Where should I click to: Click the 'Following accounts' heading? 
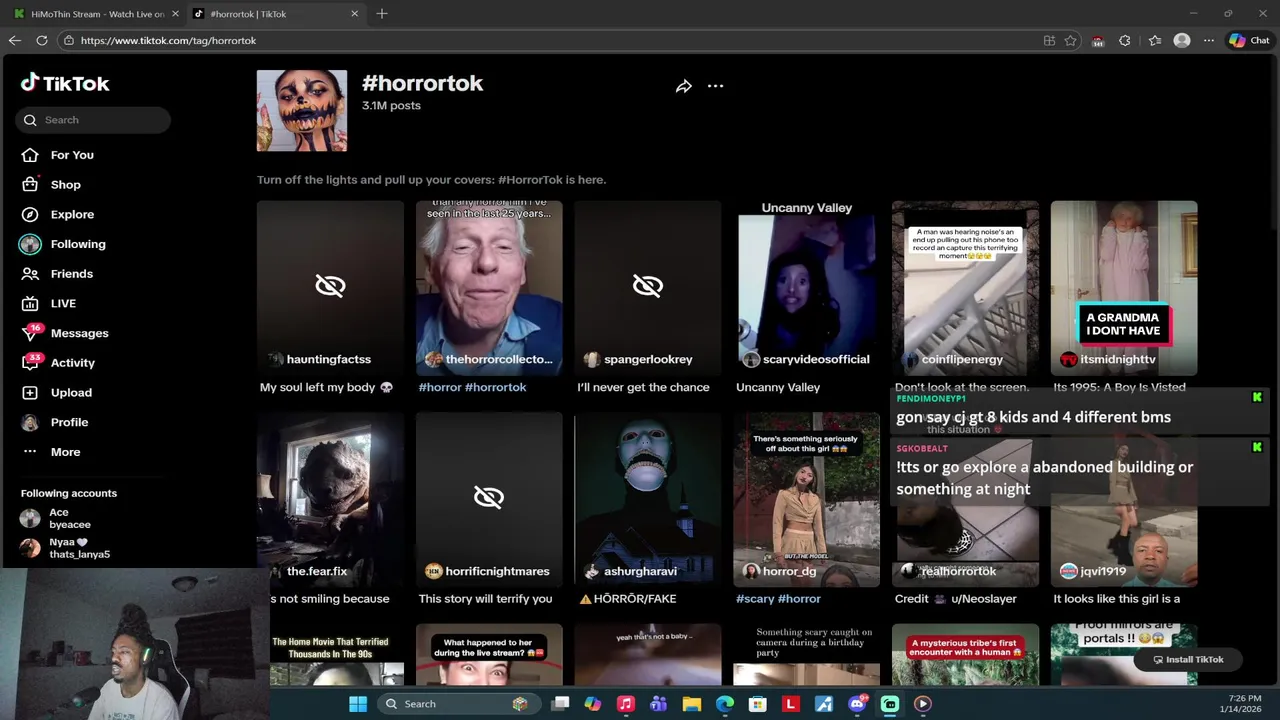[x=69, y=493]
